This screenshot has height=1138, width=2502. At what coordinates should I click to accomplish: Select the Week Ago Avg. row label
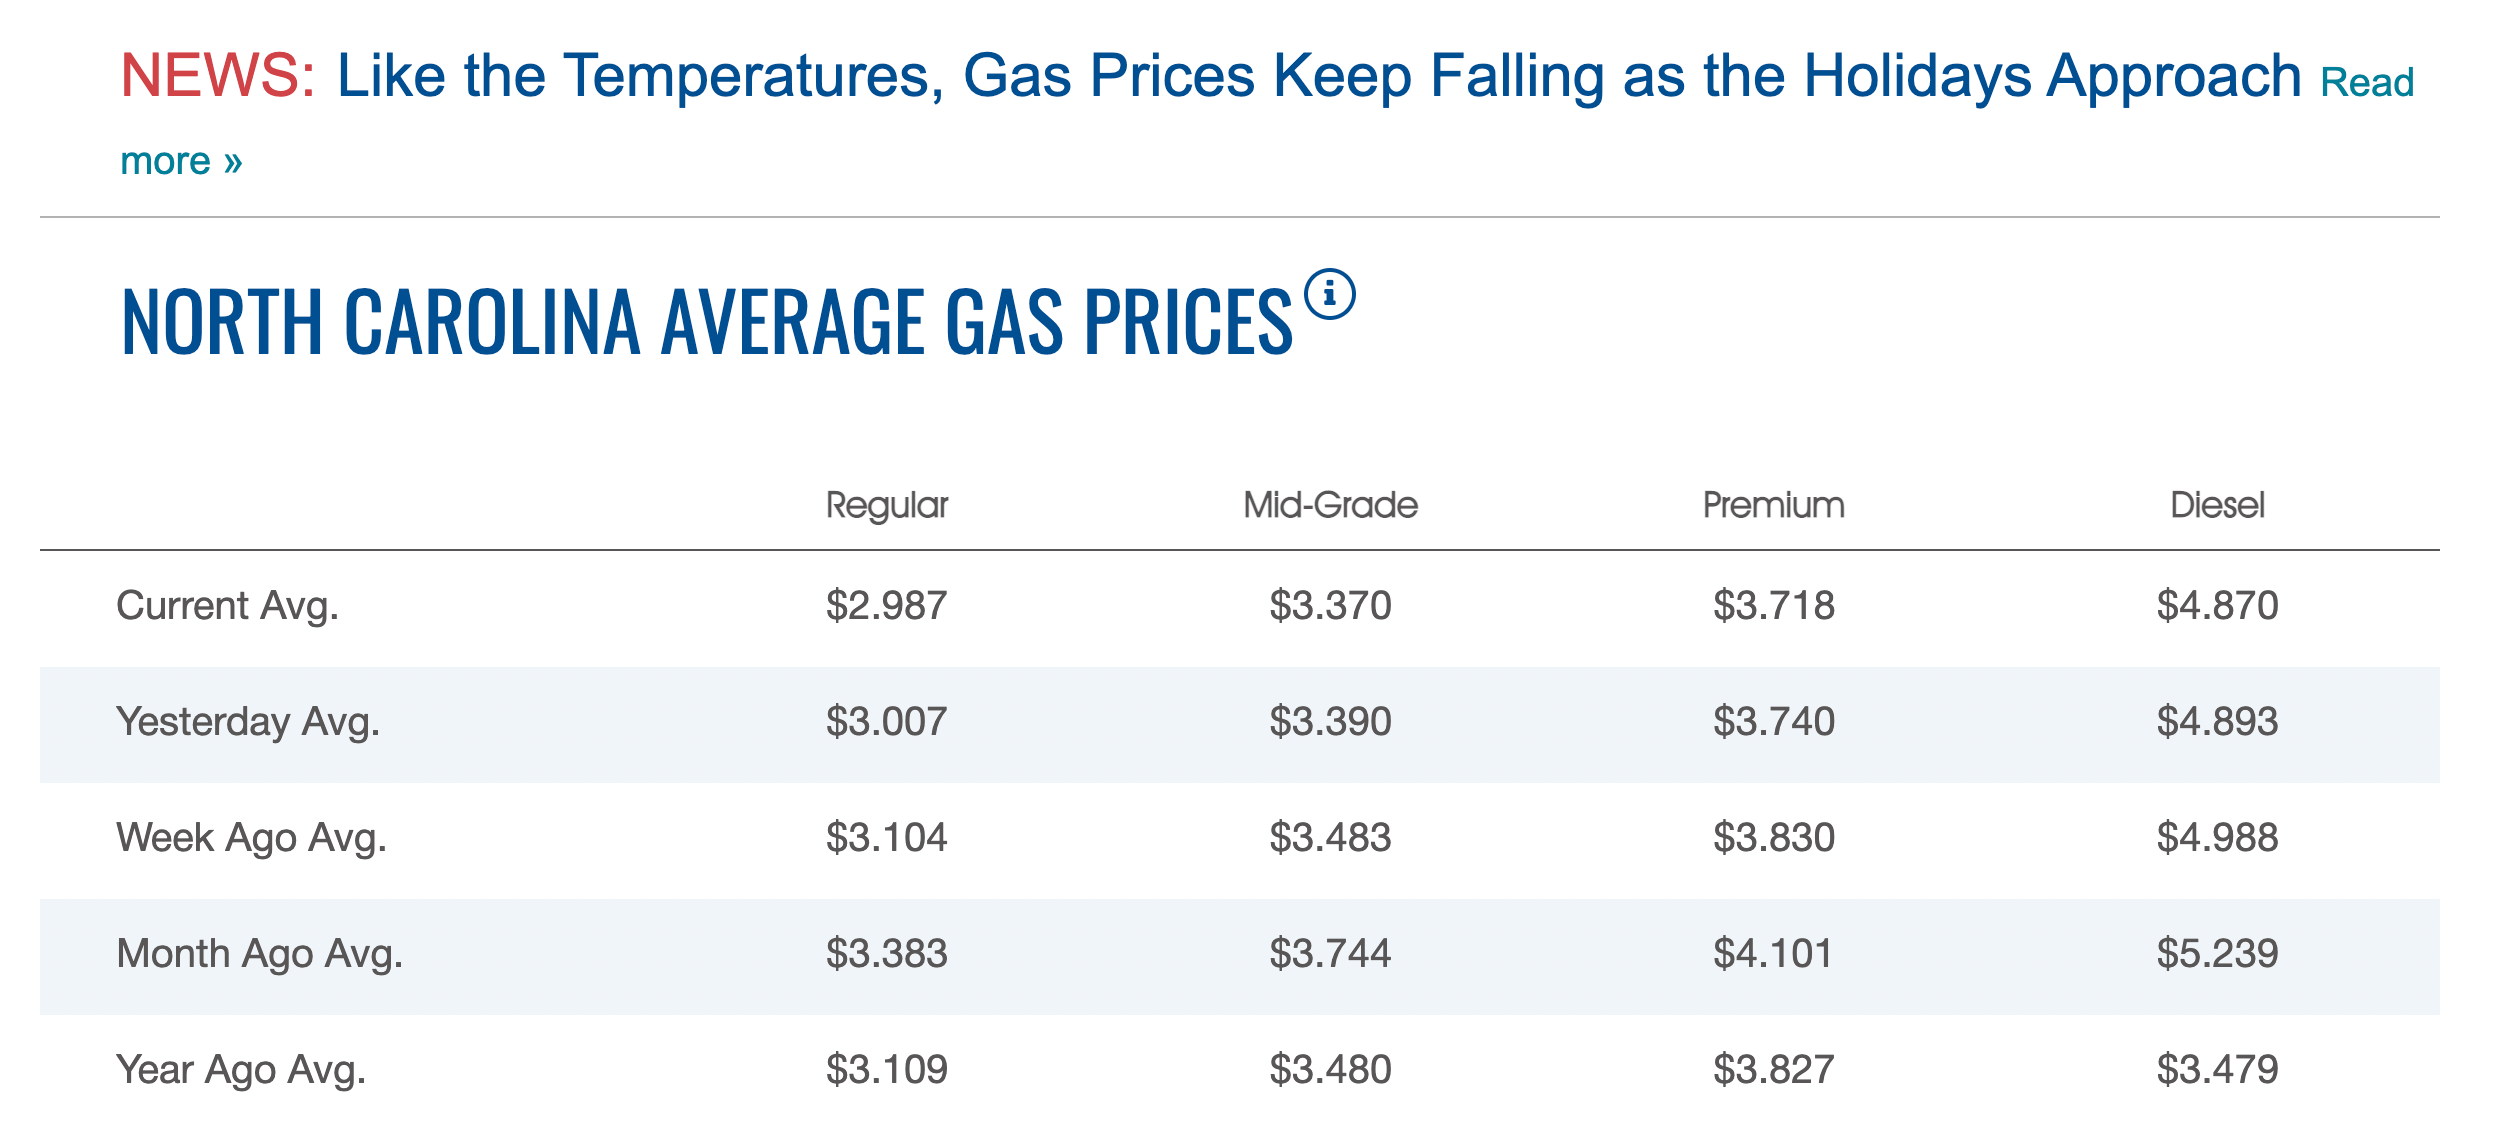[x=251, y=838]
